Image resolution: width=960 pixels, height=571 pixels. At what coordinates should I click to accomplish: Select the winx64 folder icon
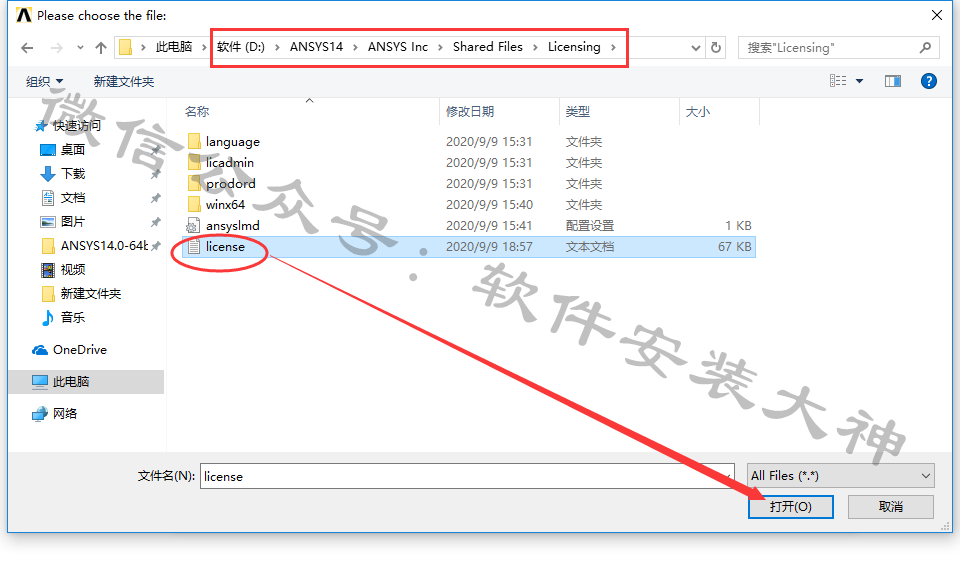pyautogui.click(x=194, y=204)
